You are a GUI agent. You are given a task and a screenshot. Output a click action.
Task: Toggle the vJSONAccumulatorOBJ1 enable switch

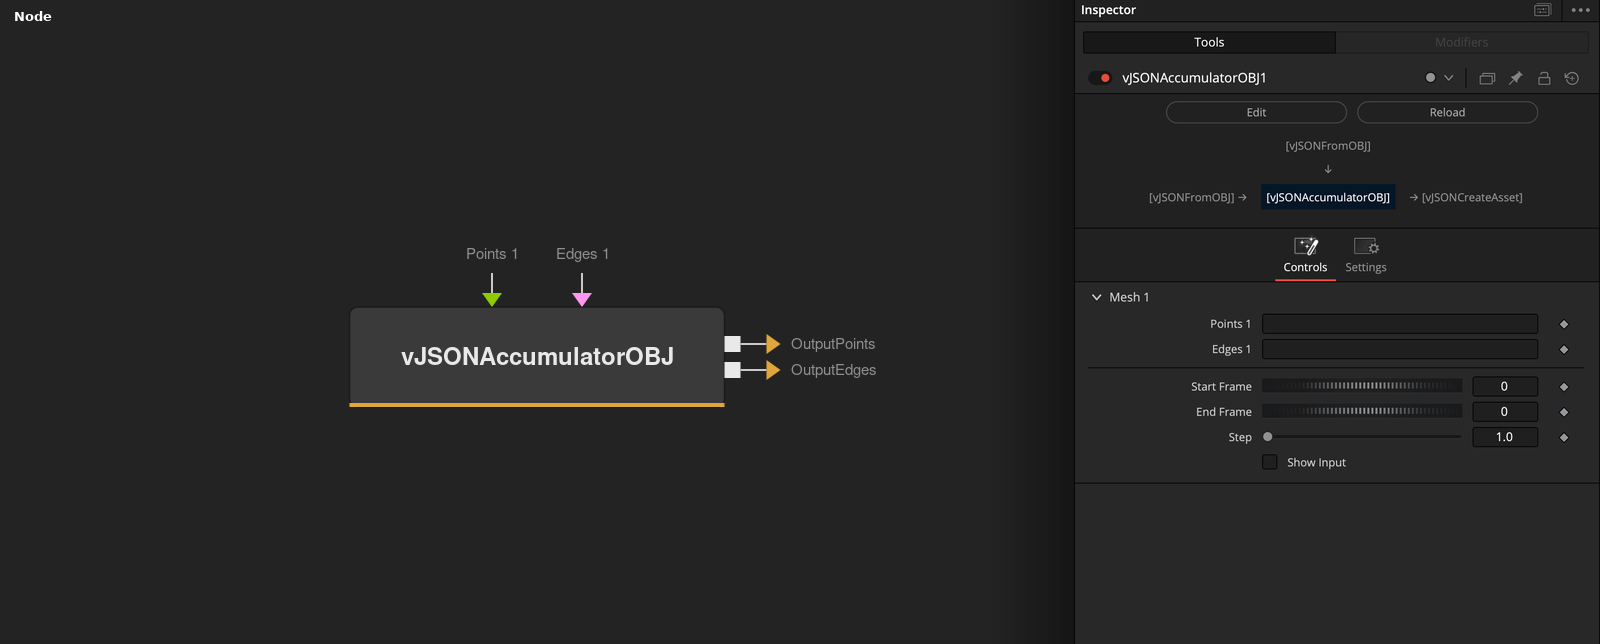(1100, 78)
